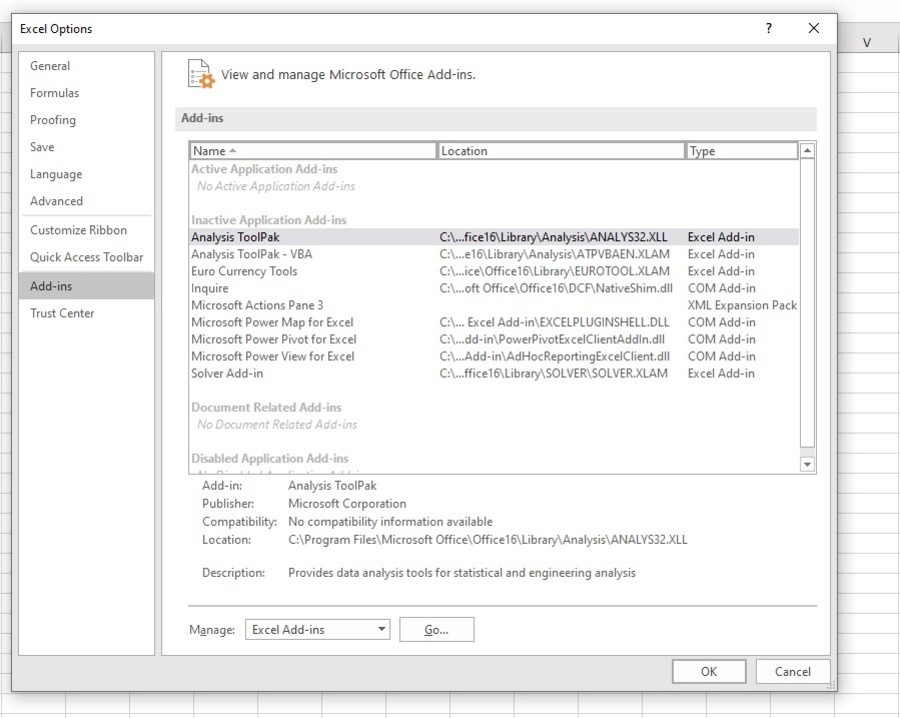The height and width of the screenshot is (718, 900).
Task: Click the Go... button
Action: point(436,630)
